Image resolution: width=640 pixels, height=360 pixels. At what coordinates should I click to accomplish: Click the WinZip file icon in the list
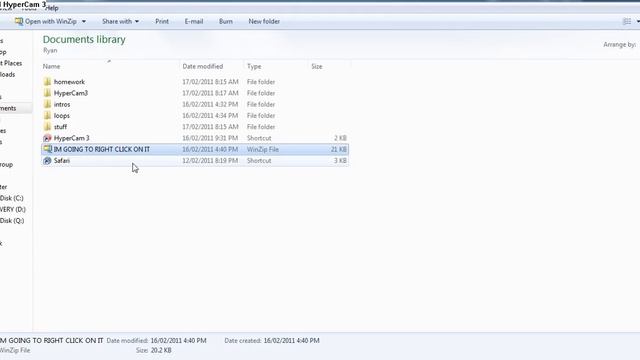coord(47,149)
